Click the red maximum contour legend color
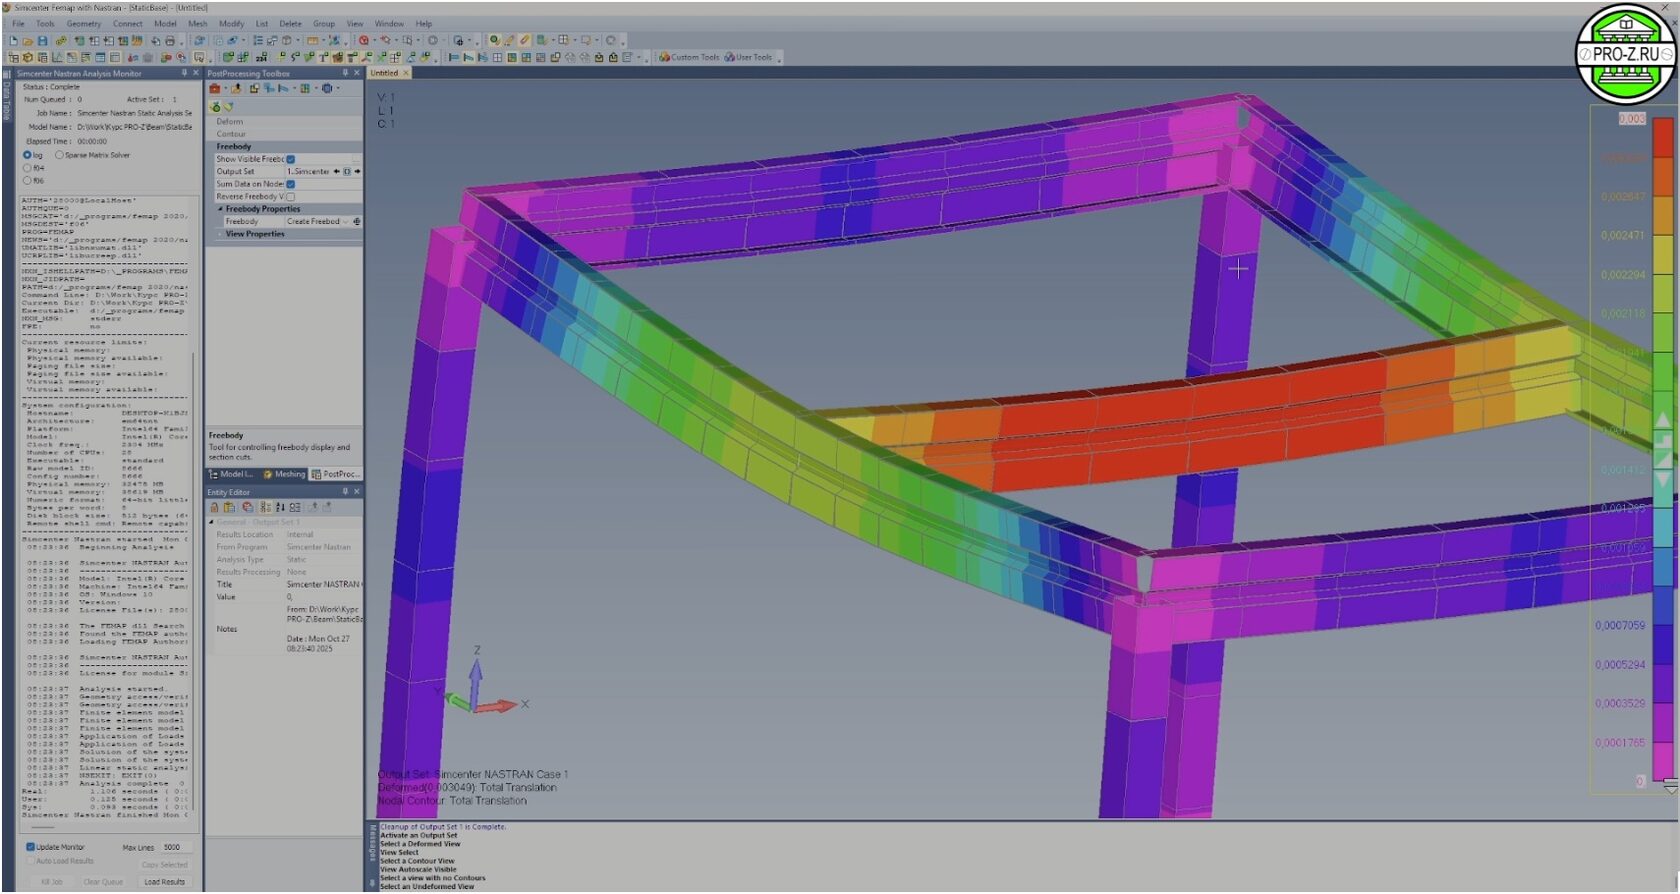1680x894 pixels. pos(1663,137)
